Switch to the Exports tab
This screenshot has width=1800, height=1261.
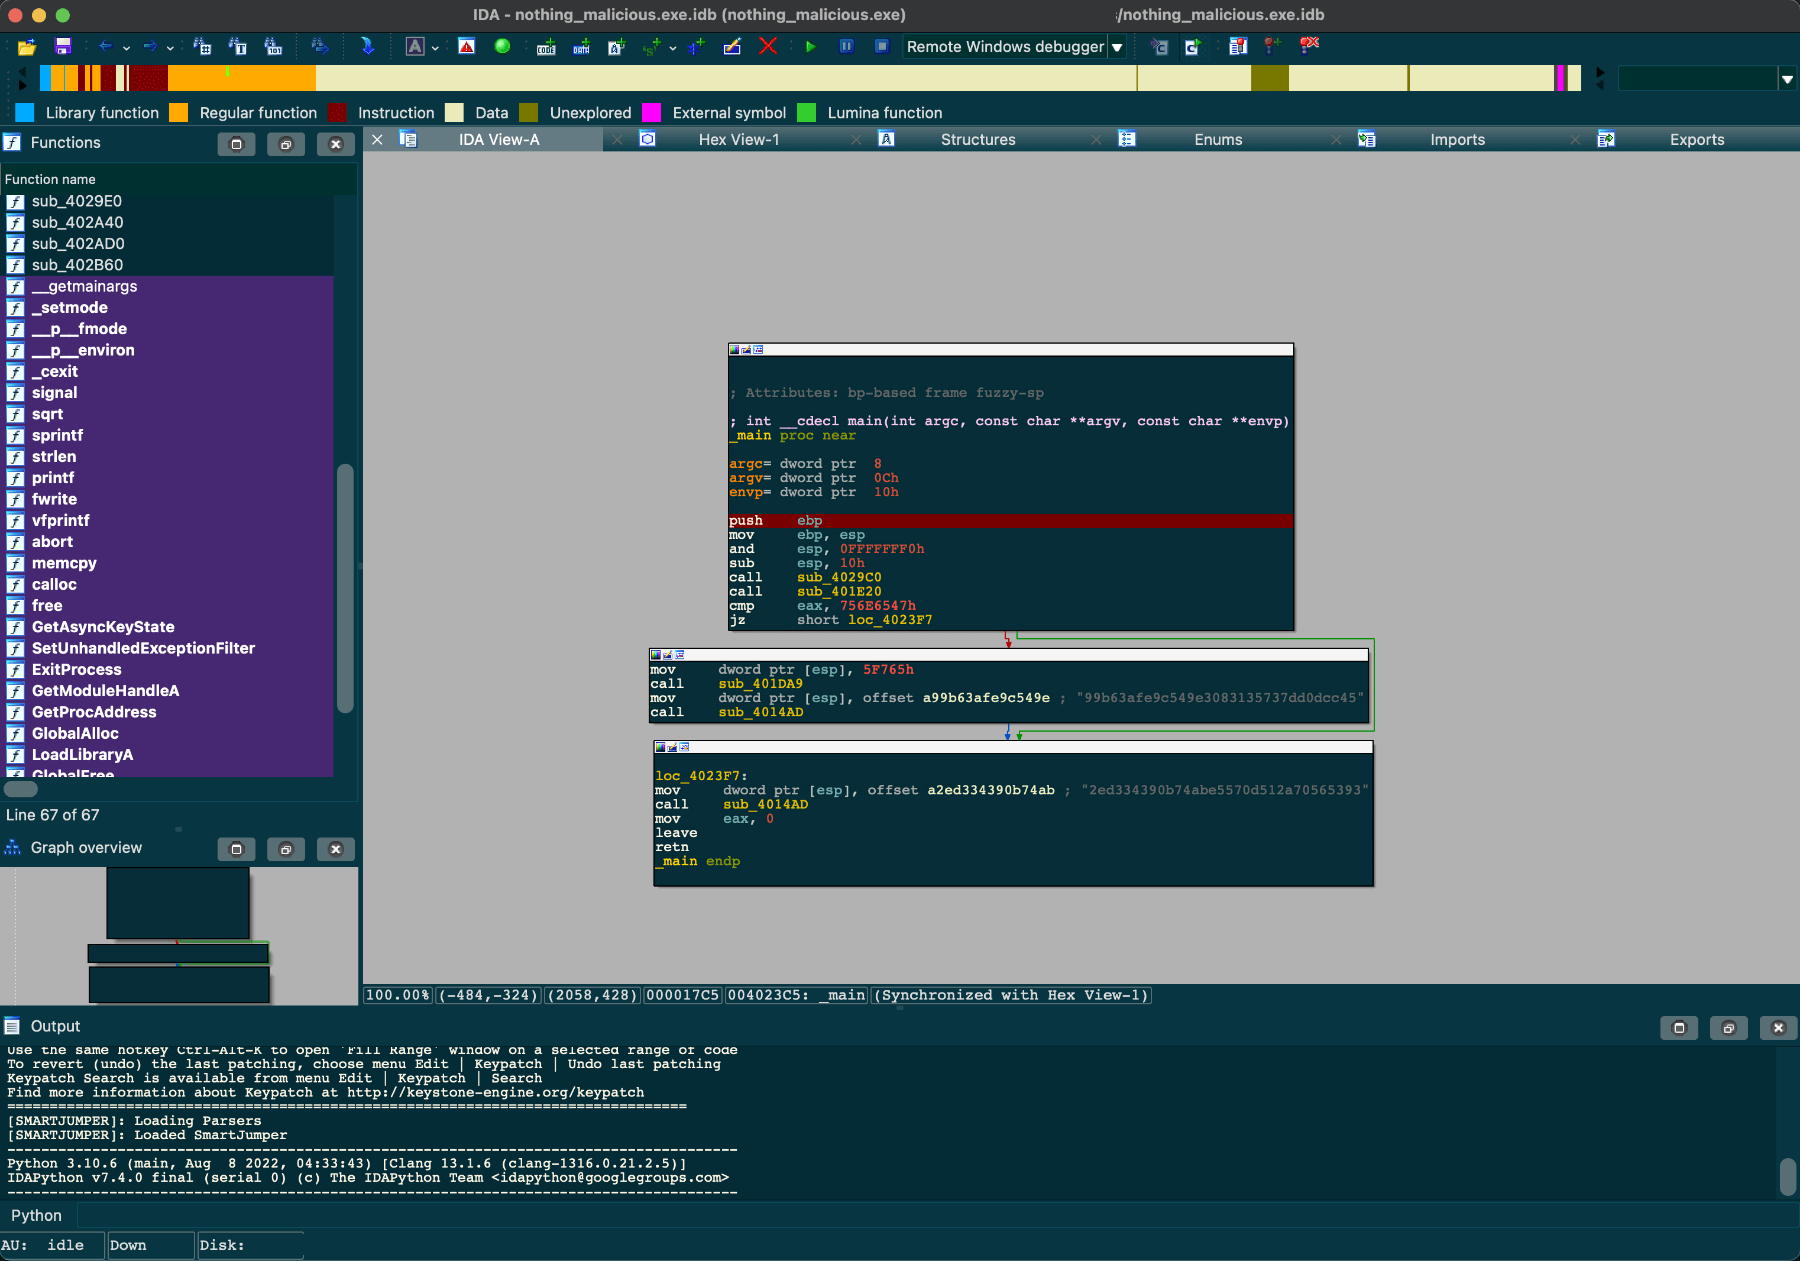pyautogui.click(x=1697, y=140)
